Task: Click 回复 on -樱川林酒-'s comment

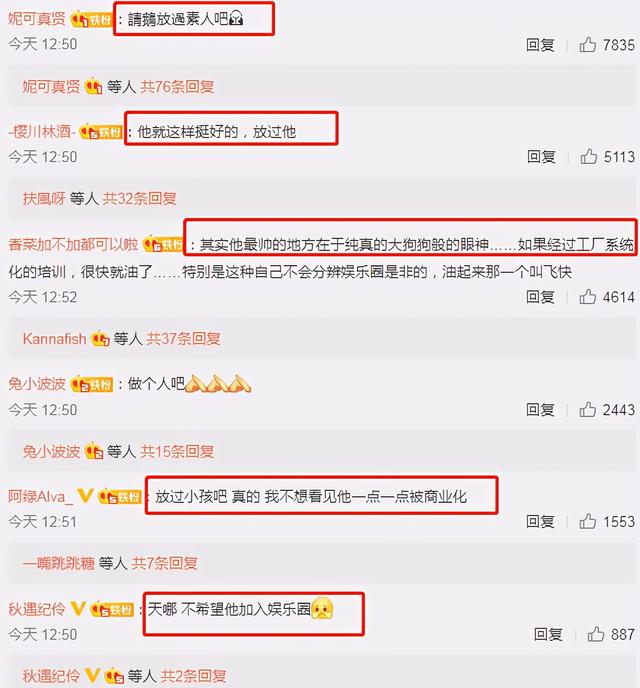Action: 541,157
